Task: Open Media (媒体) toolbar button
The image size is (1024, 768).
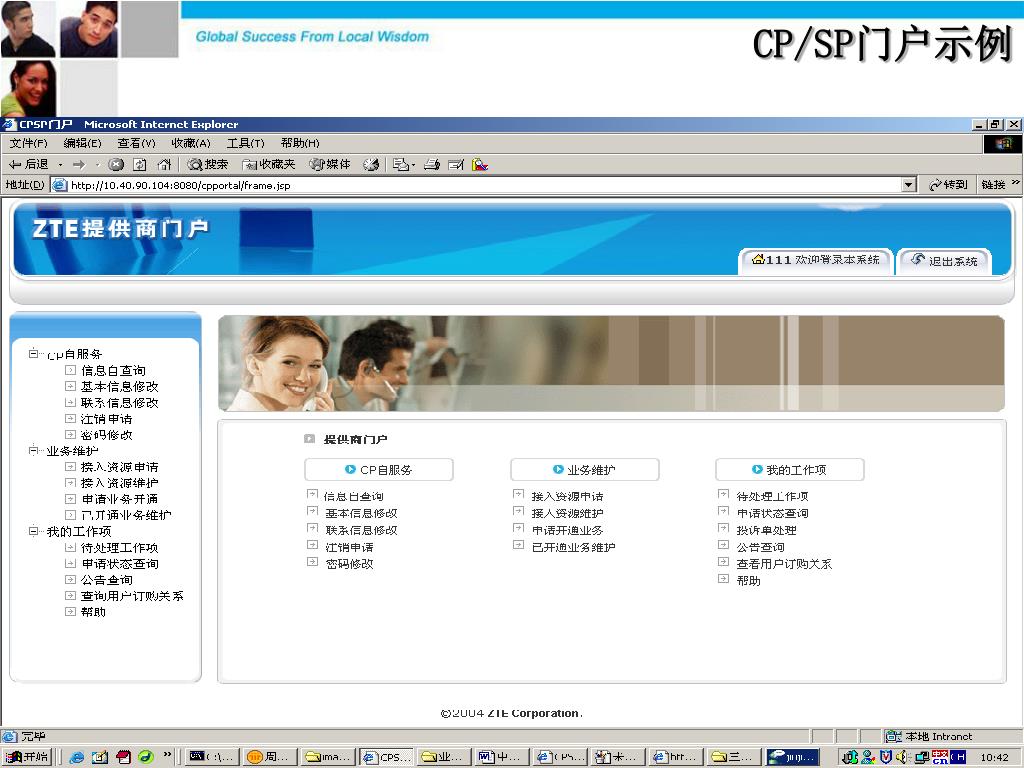Action: (330, 165)
